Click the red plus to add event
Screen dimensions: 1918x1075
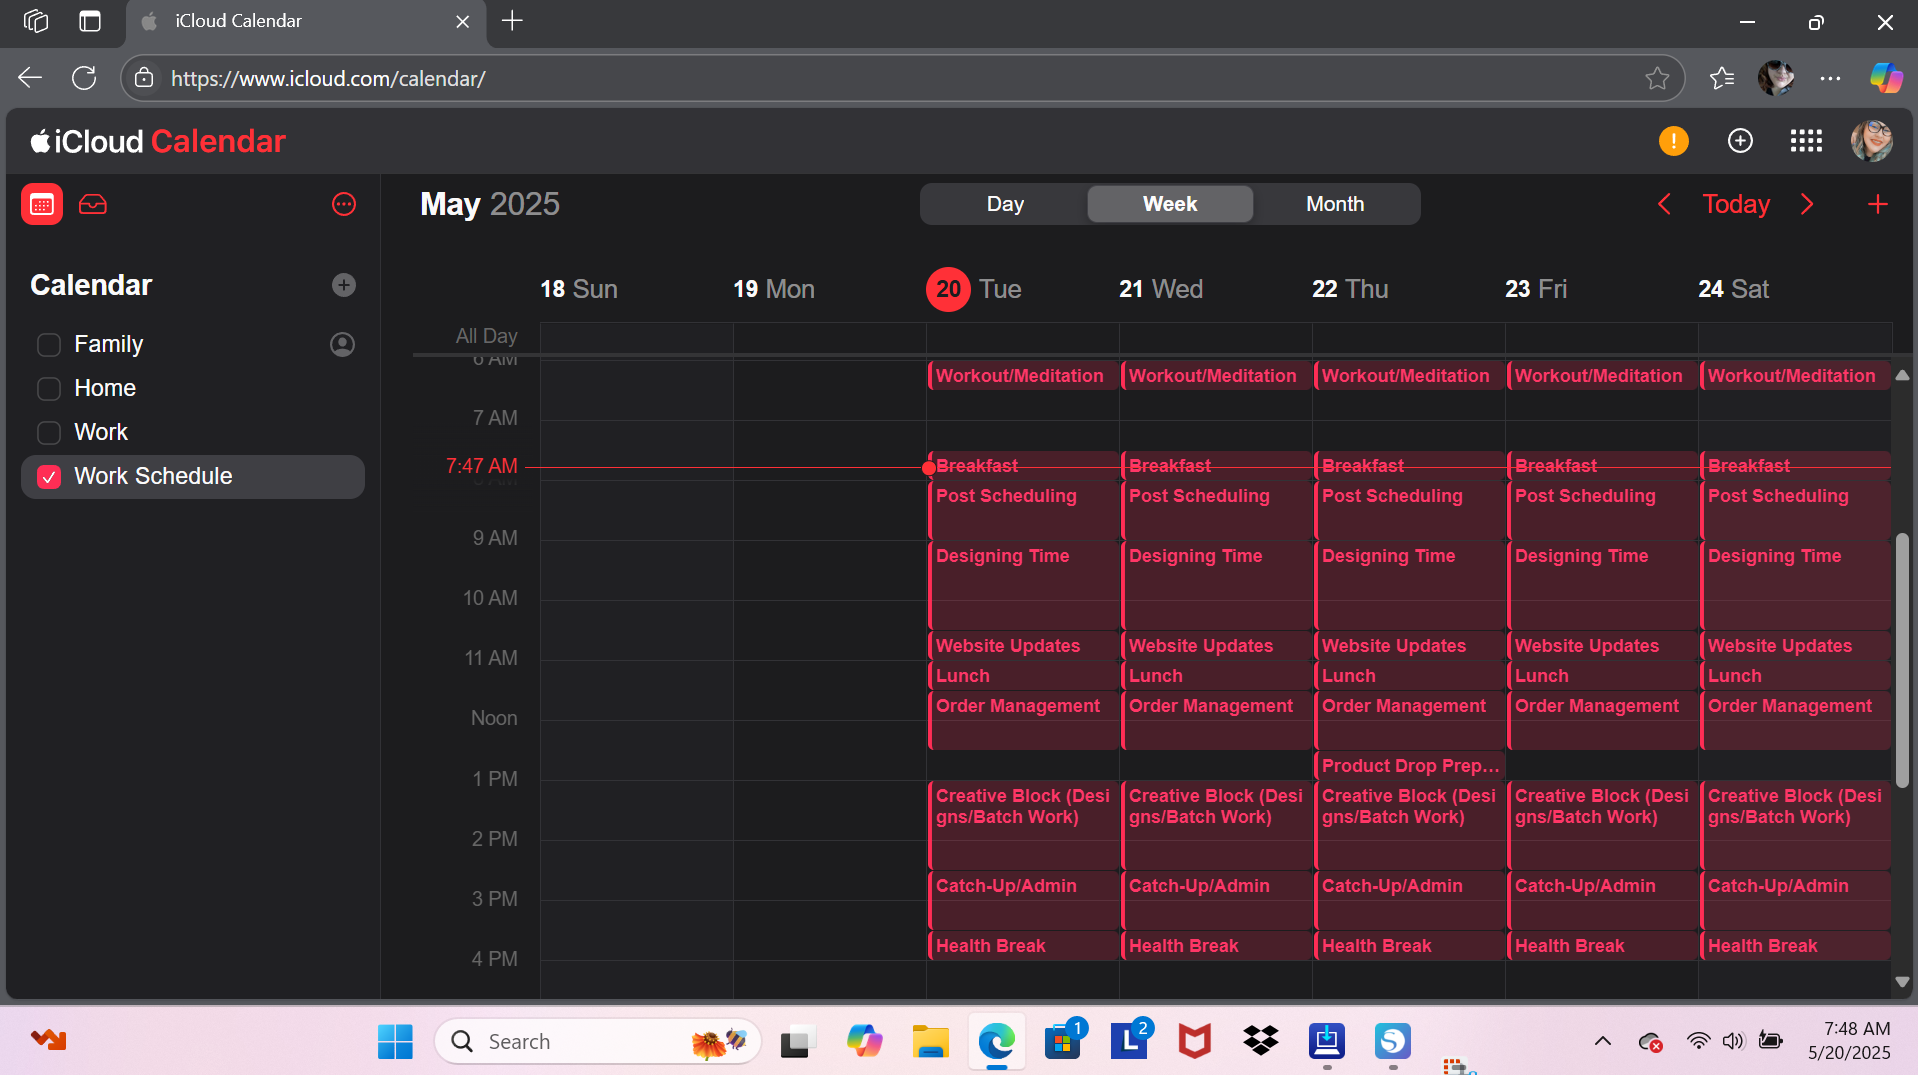pyautogui.click(x=1877, y=205)
